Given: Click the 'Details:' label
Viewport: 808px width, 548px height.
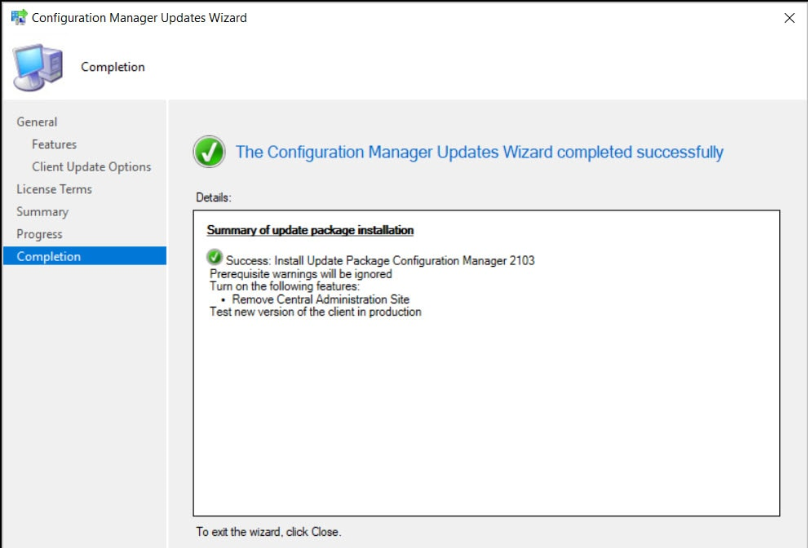Looking at the screenshot, I should click(x=213, y=197).
